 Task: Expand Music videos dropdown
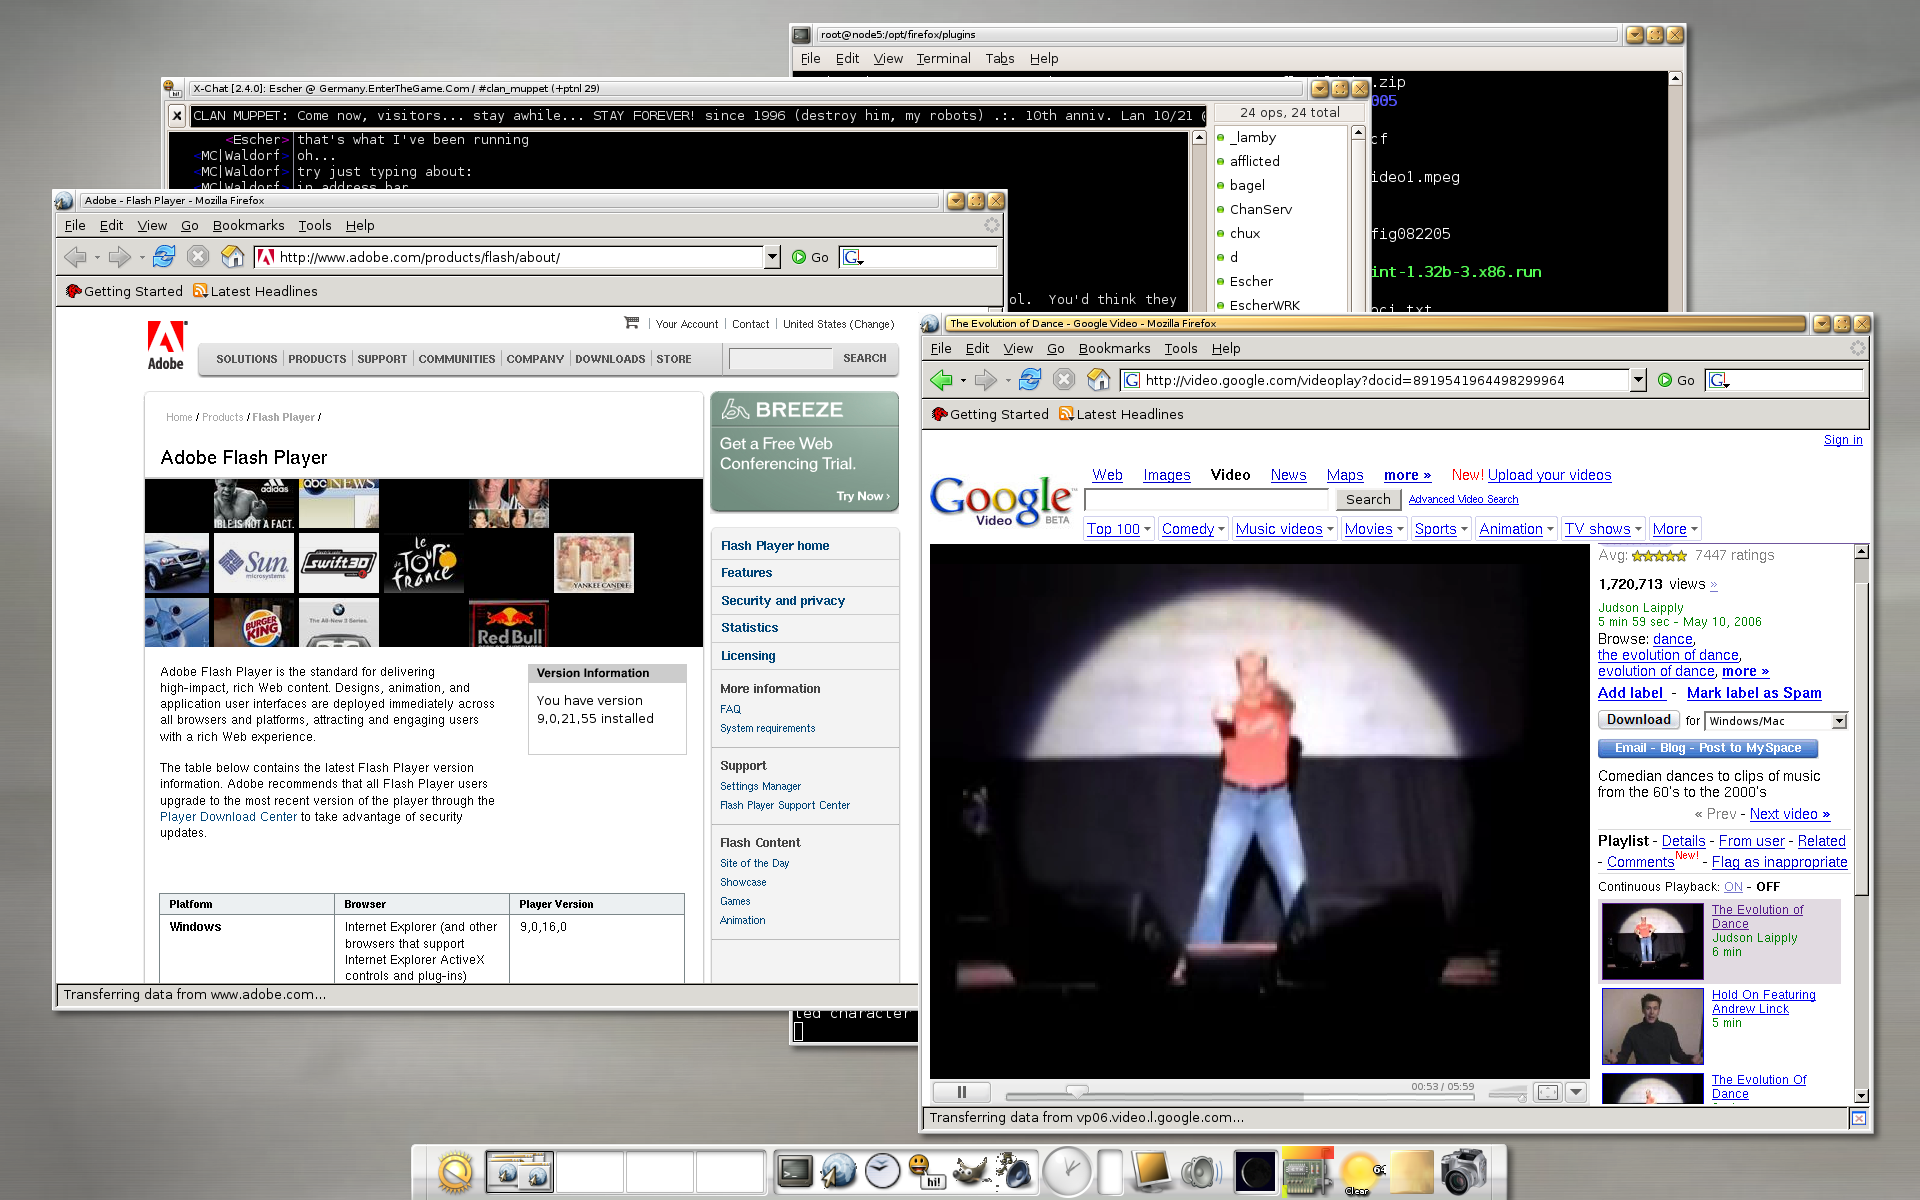pyautogui.click(x=1331, y=529)
